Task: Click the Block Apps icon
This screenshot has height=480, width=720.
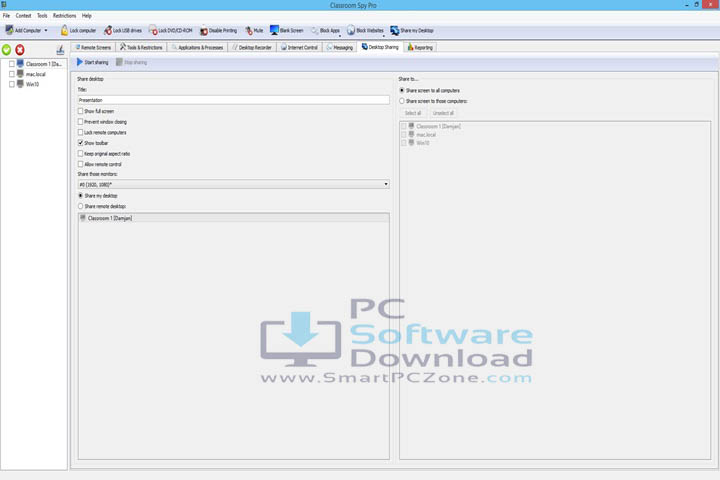Action: (x=315, y=31)
